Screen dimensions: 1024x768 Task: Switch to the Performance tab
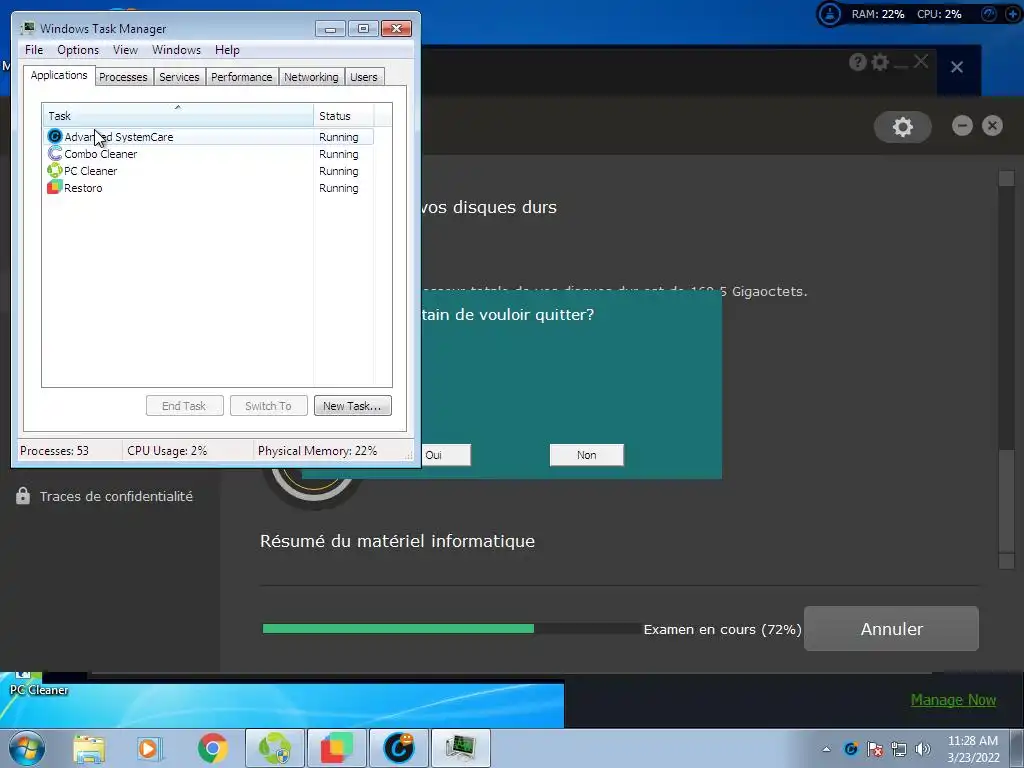[x=242, y=77]
